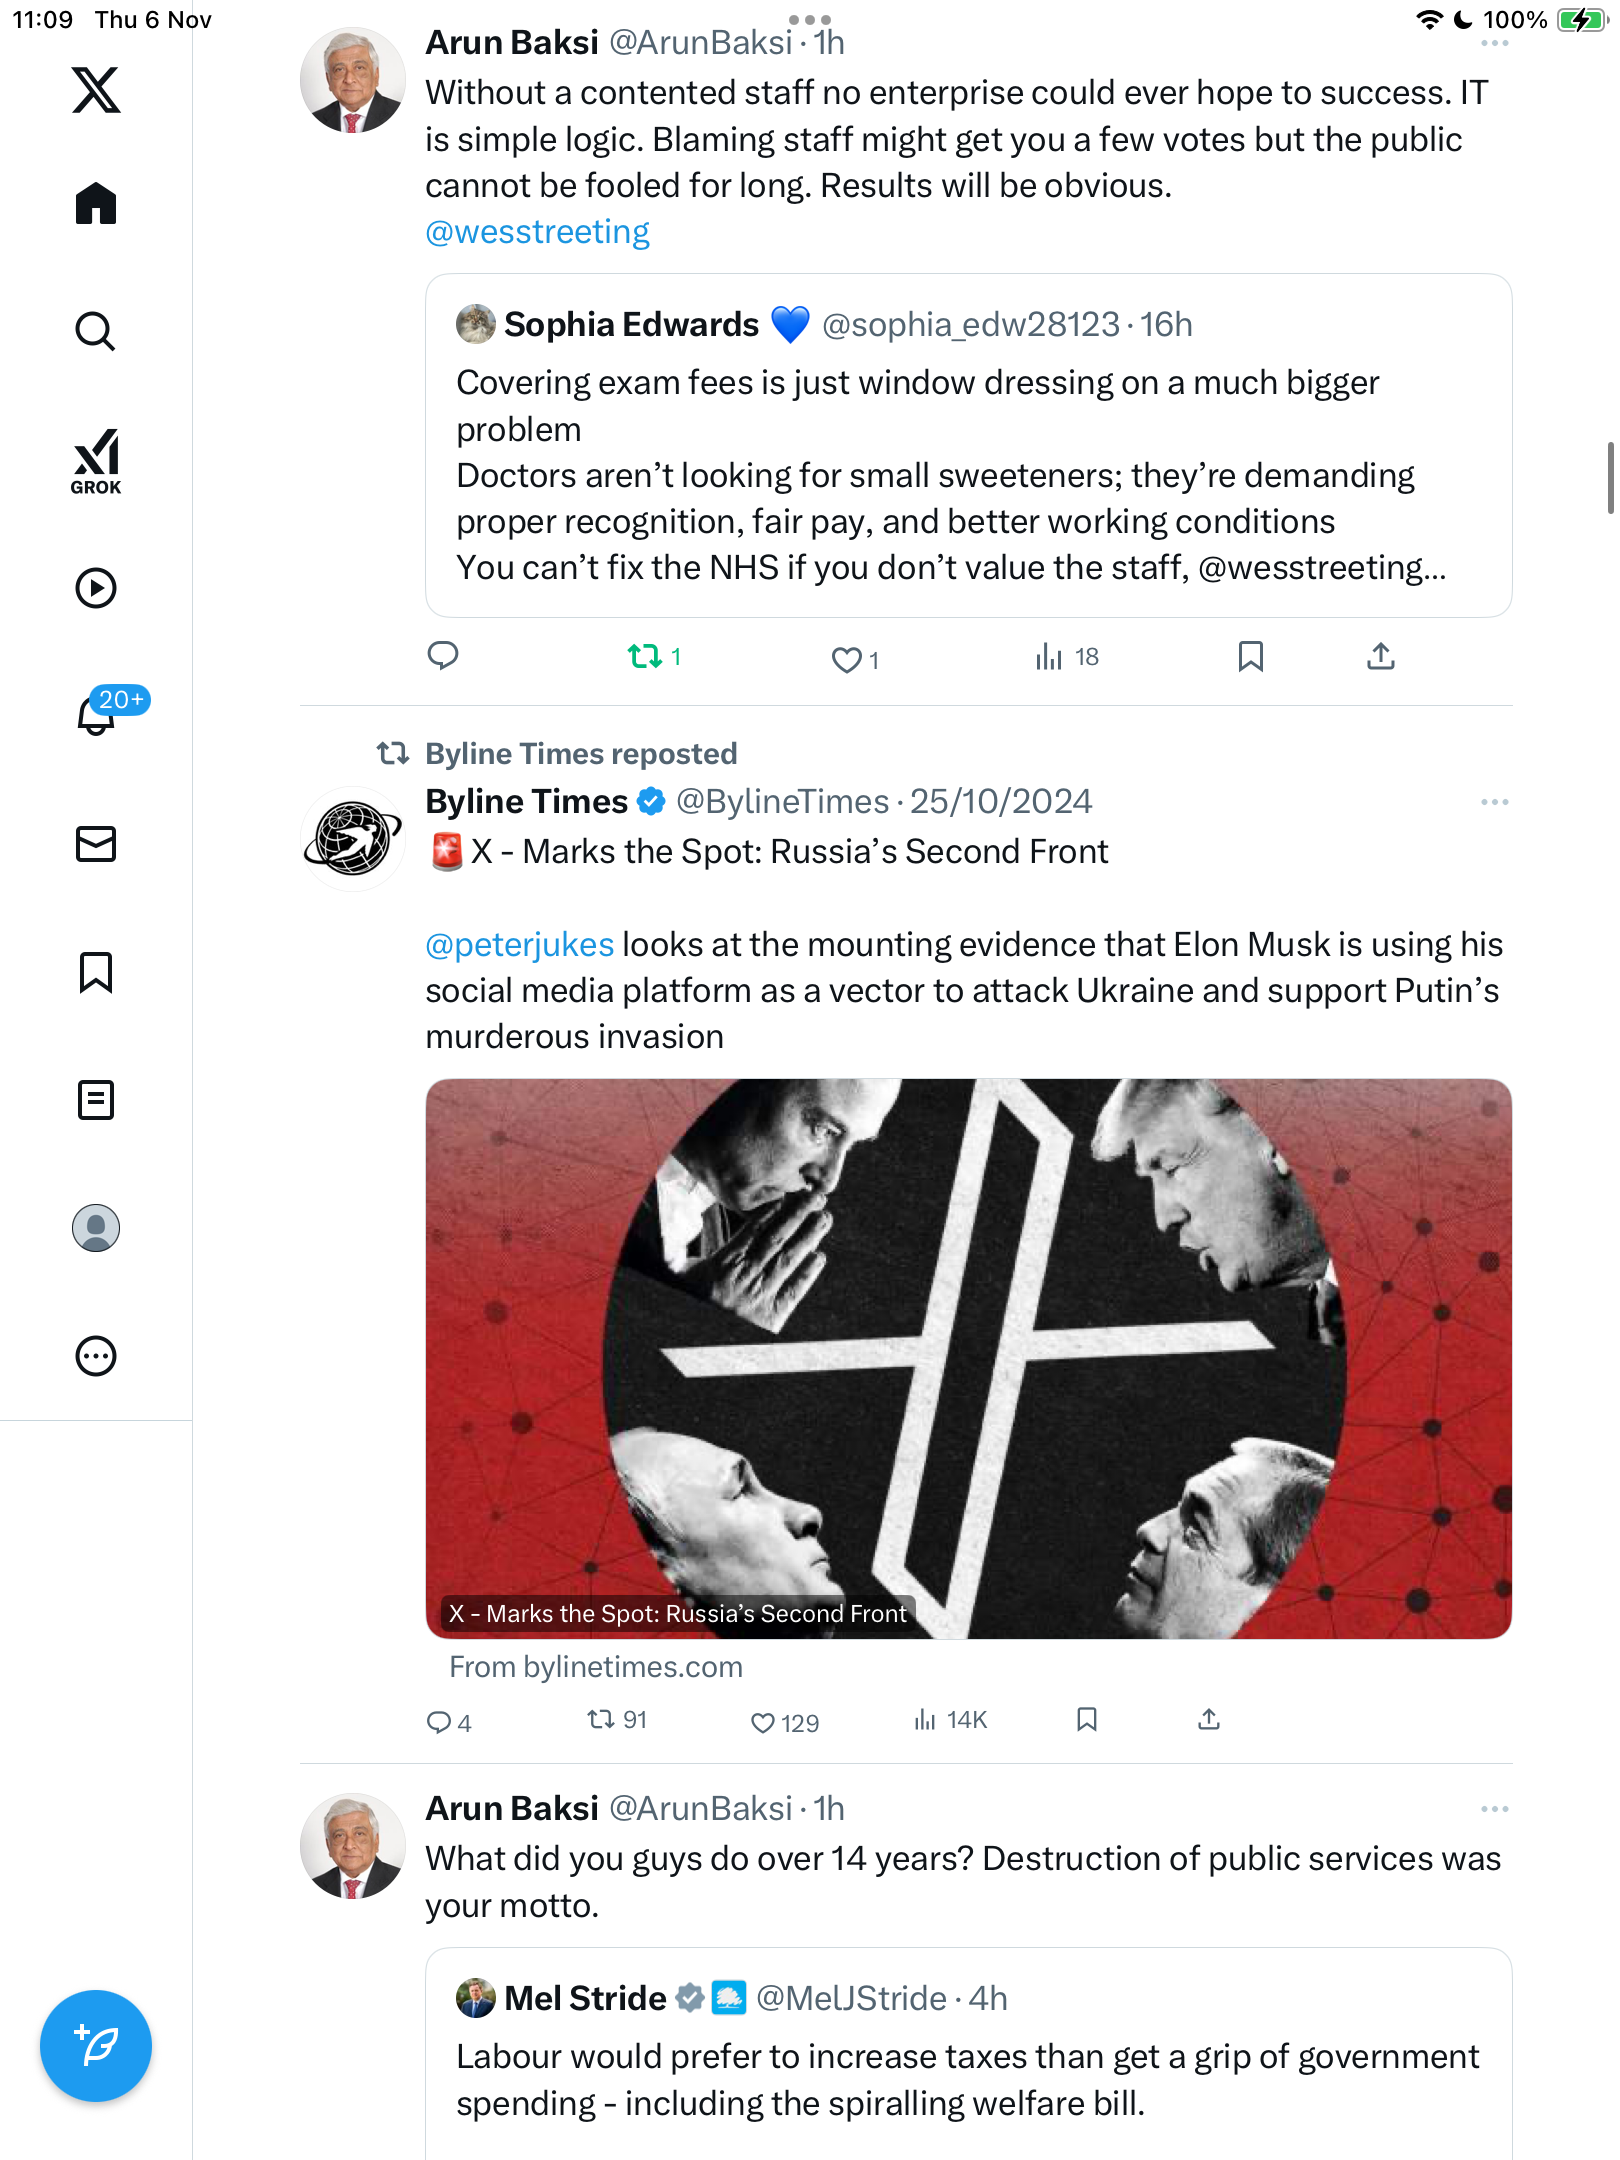
Task: Open more options on Arun Baksi's 14 years post
Action: (x=1494, y=1809)
